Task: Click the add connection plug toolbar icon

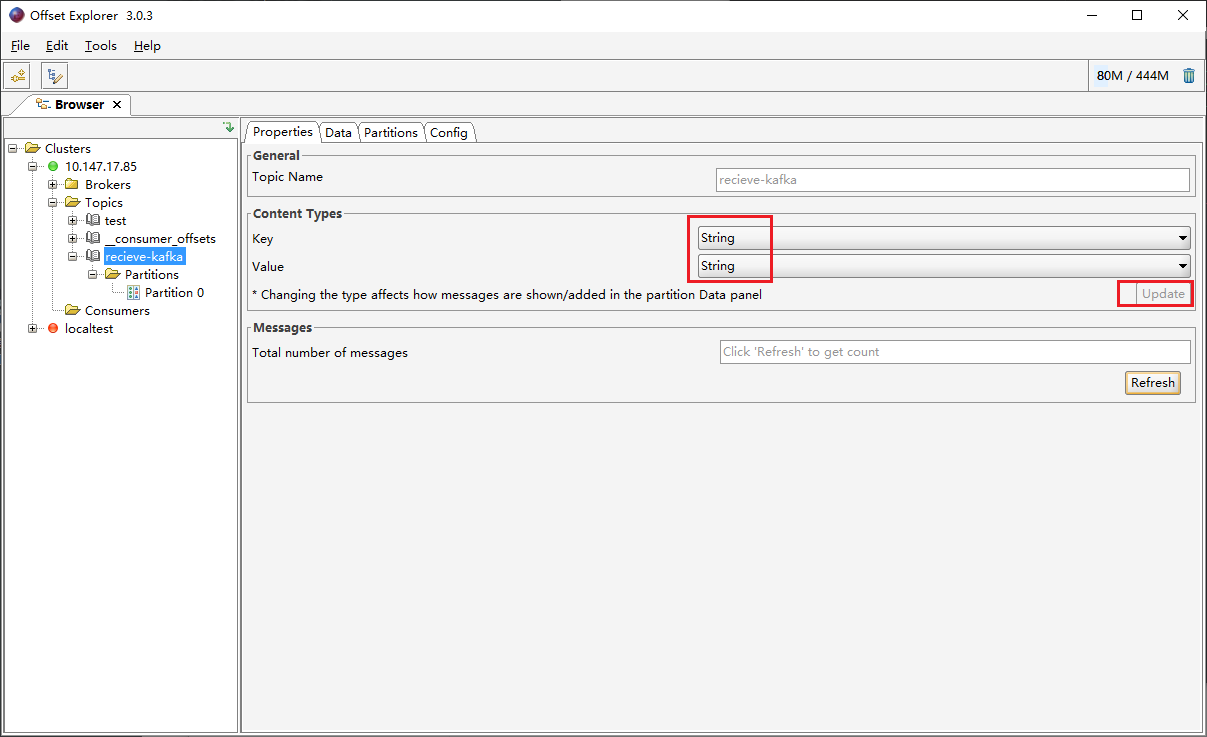Action: click(17, 75)
